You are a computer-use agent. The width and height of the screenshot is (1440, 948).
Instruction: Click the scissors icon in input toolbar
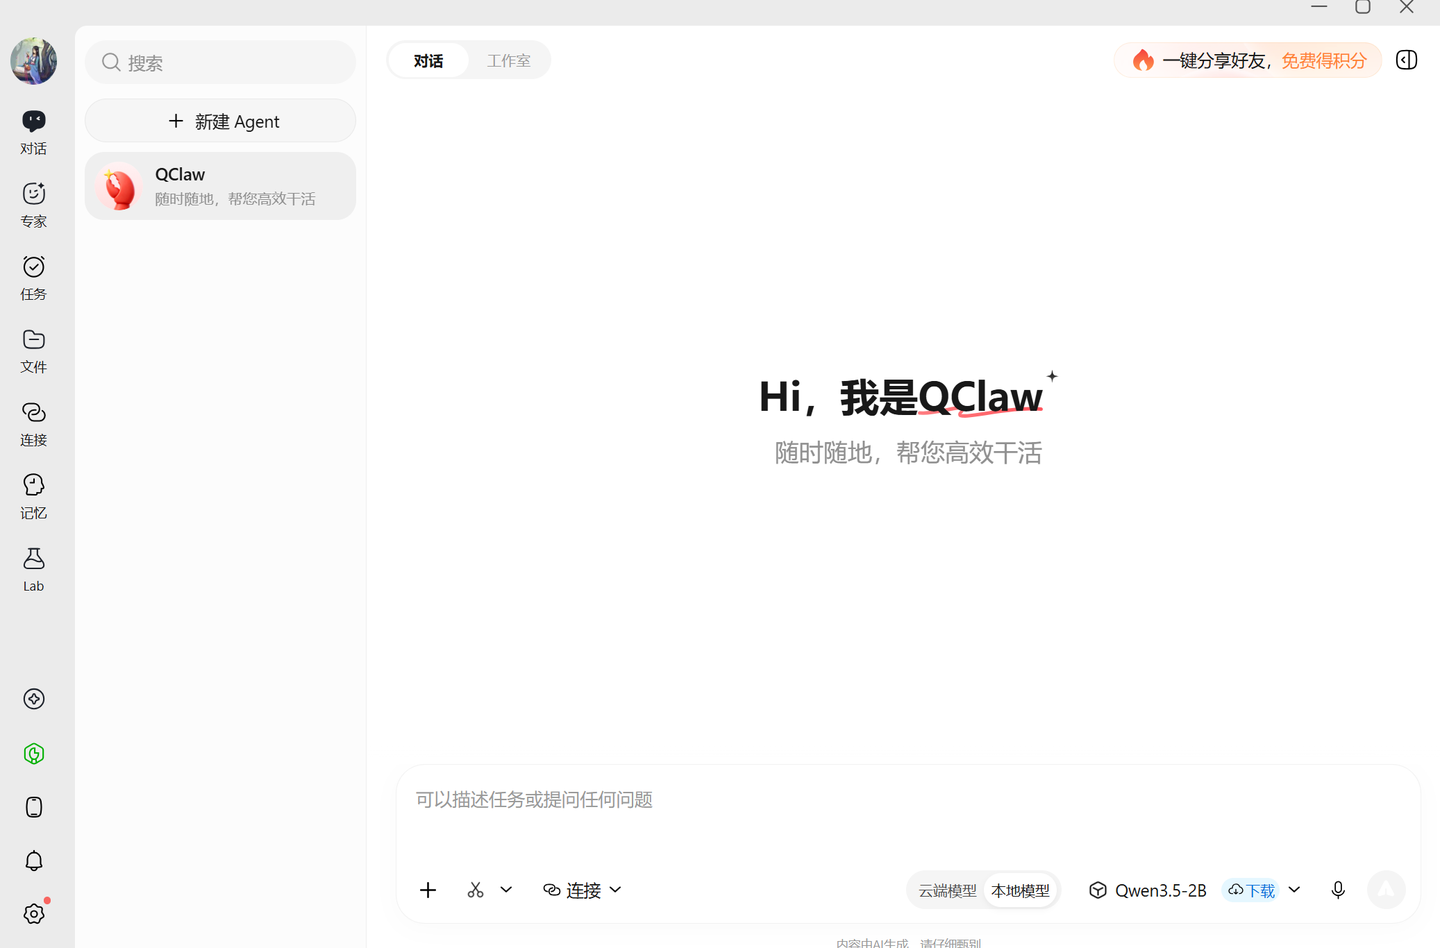point(476,890)
